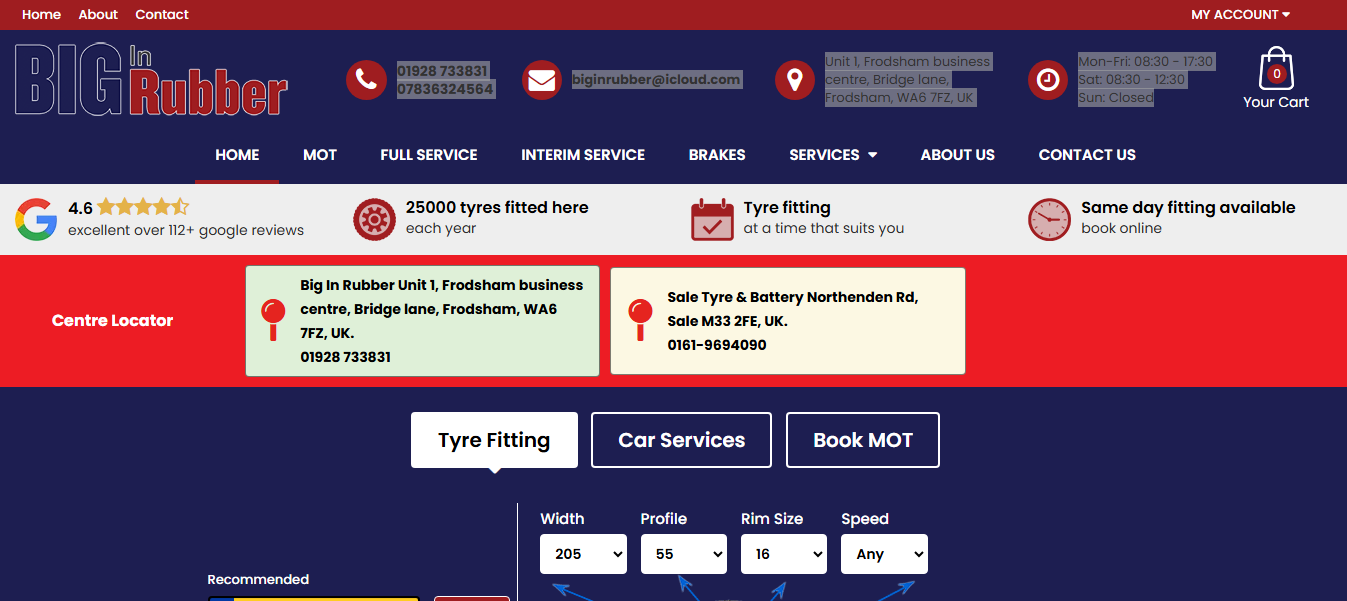Select Sale Tyre & Battery centre card

click(788, 321)
